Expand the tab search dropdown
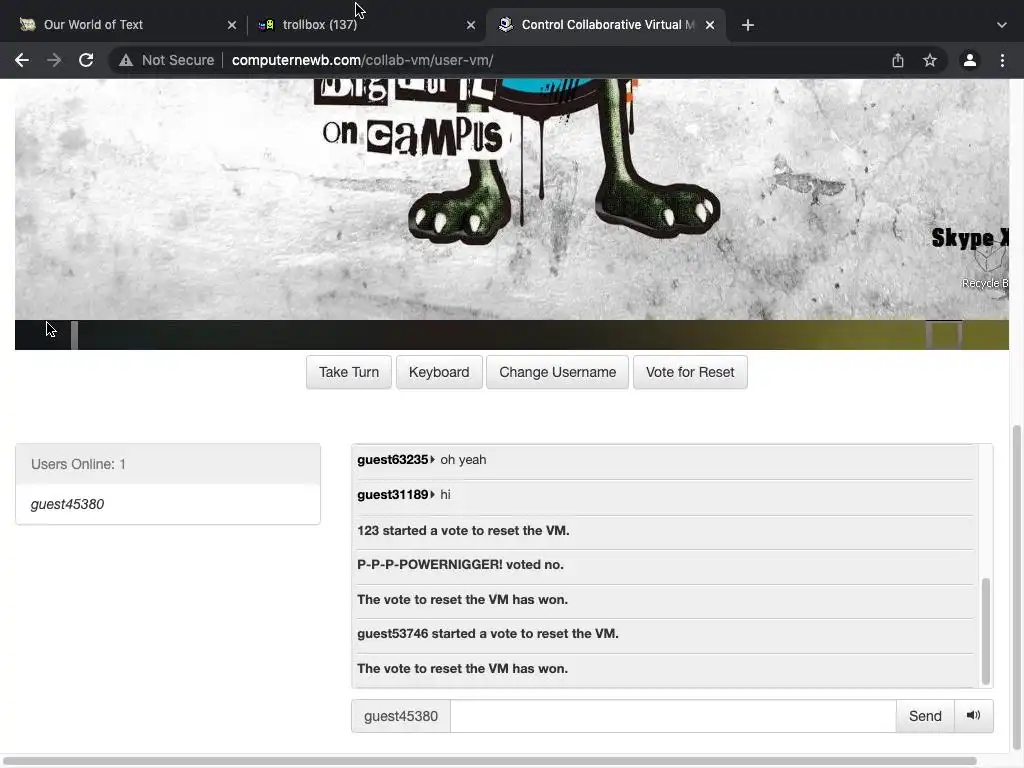Screen dimensions: 1024x768 tap(1002, 25)
